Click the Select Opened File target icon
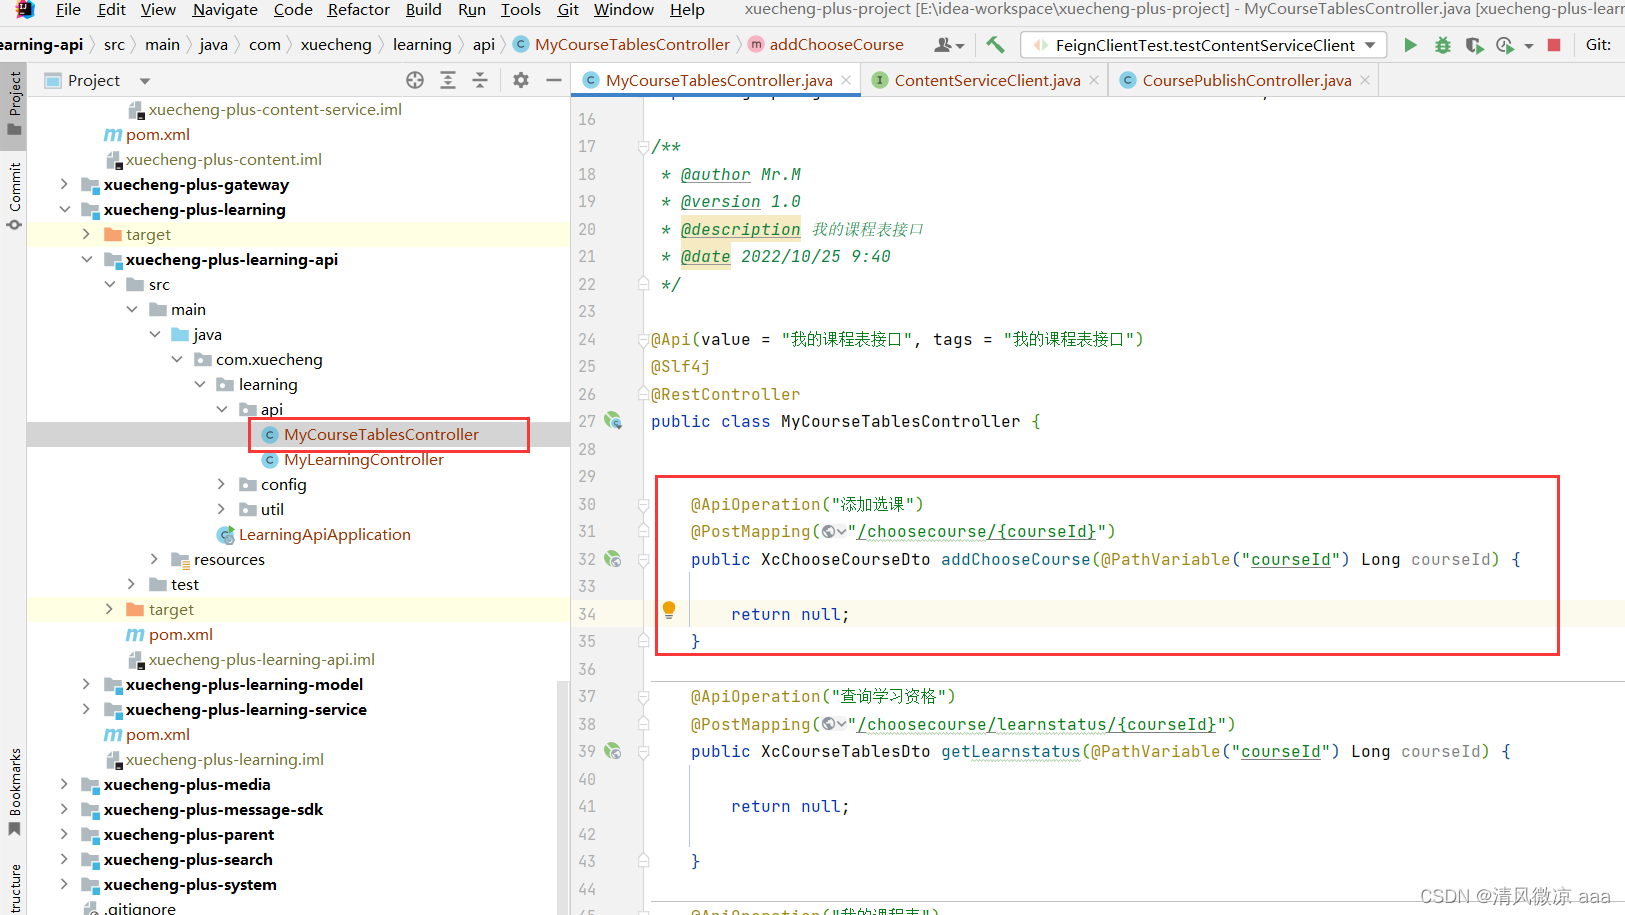Screen dimensions: 1625x915 [415, 80]
